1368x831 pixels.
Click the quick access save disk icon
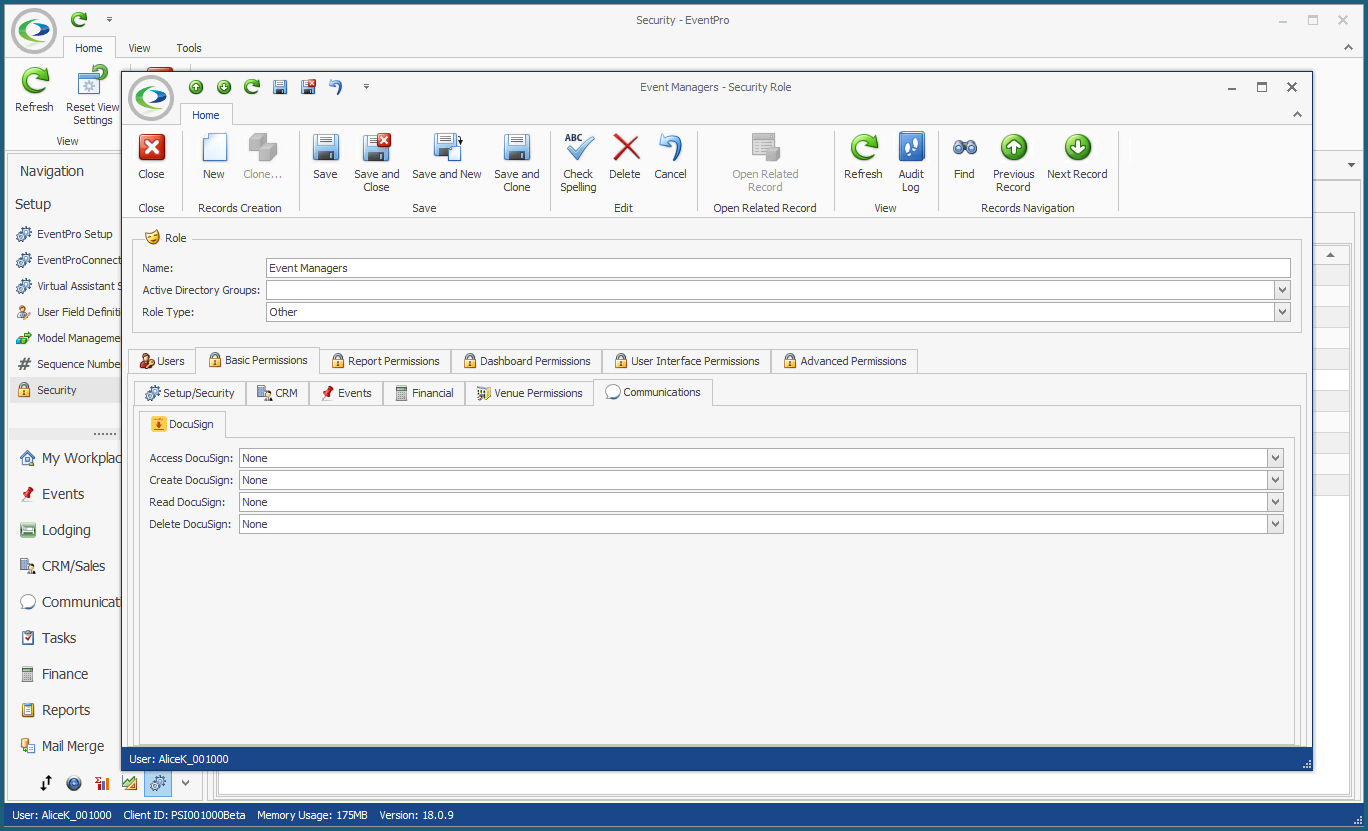(x=280, y=87)
